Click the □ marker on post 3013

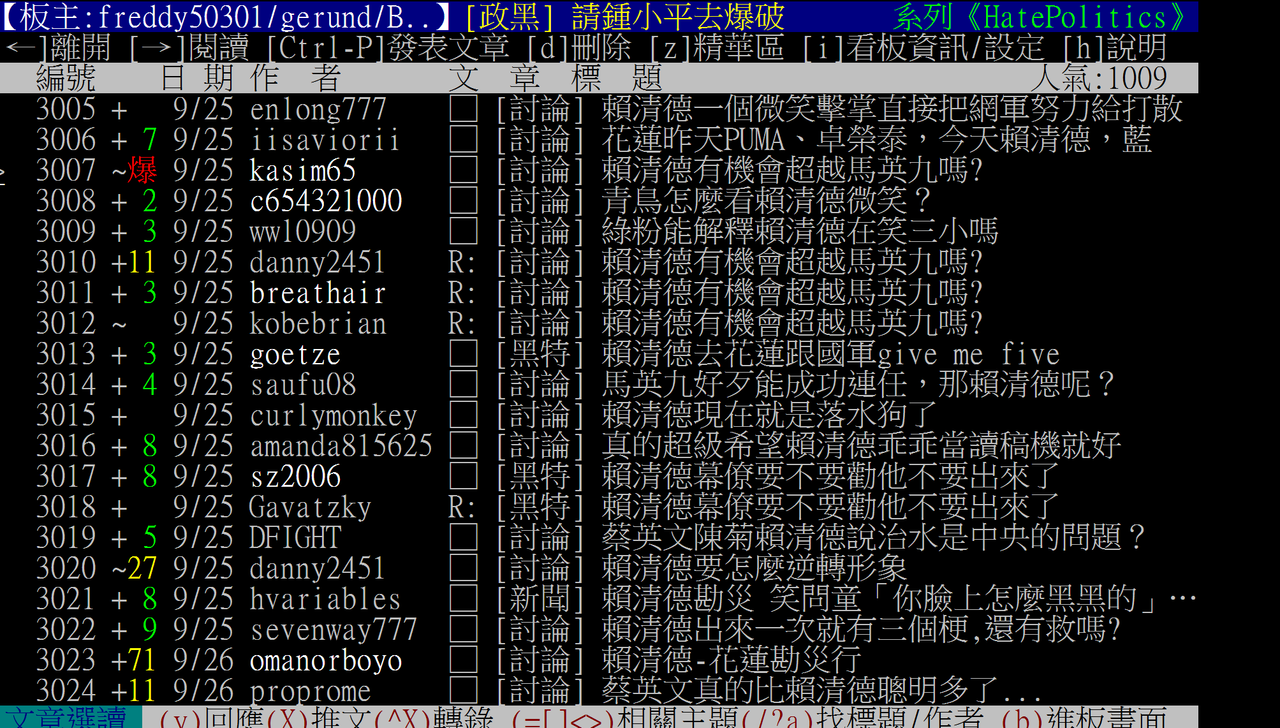(463, 354)
